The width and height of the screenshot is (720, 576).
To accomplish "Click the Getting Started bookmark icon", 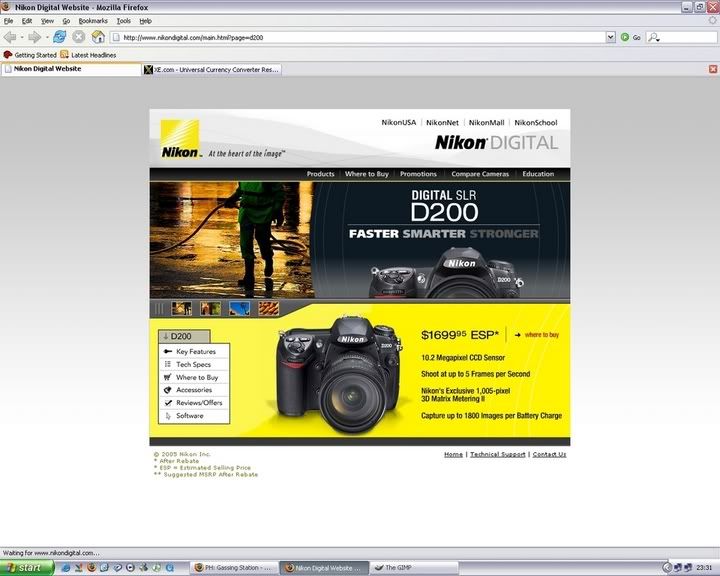I will coord(8,55).
